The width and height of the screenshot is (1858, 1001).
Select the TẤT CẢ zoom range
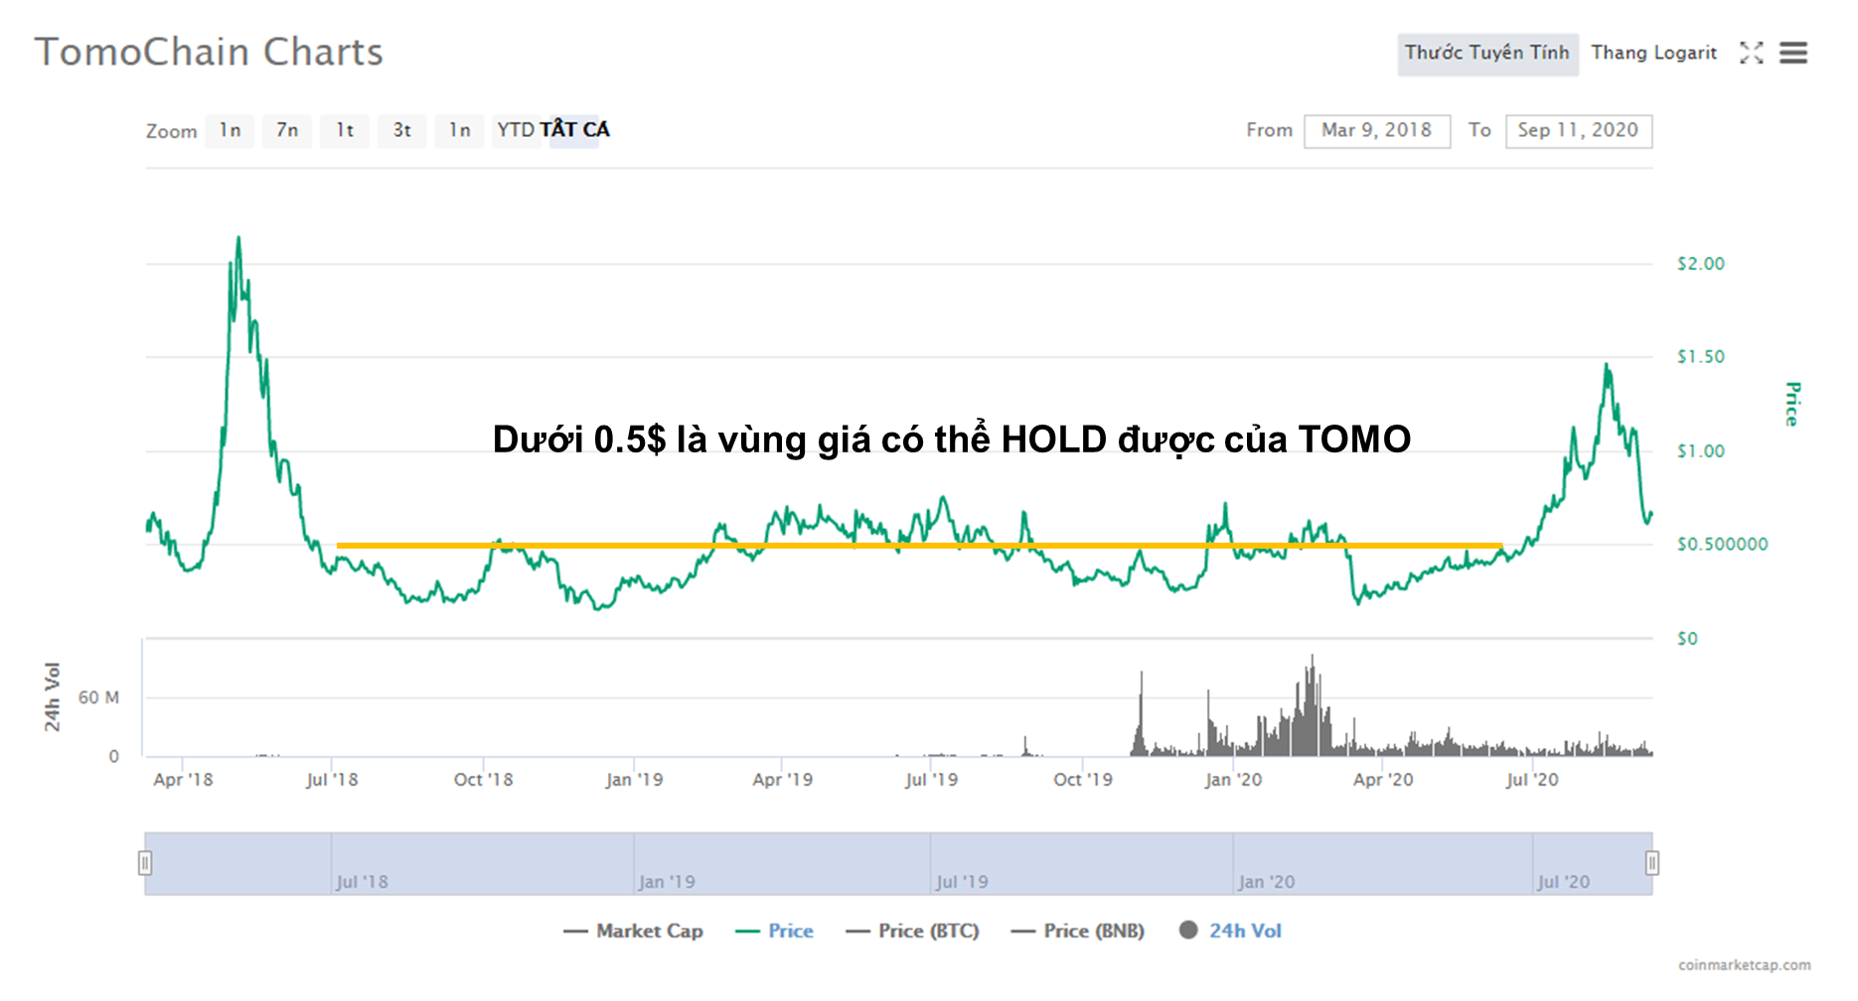coord(575,130)
